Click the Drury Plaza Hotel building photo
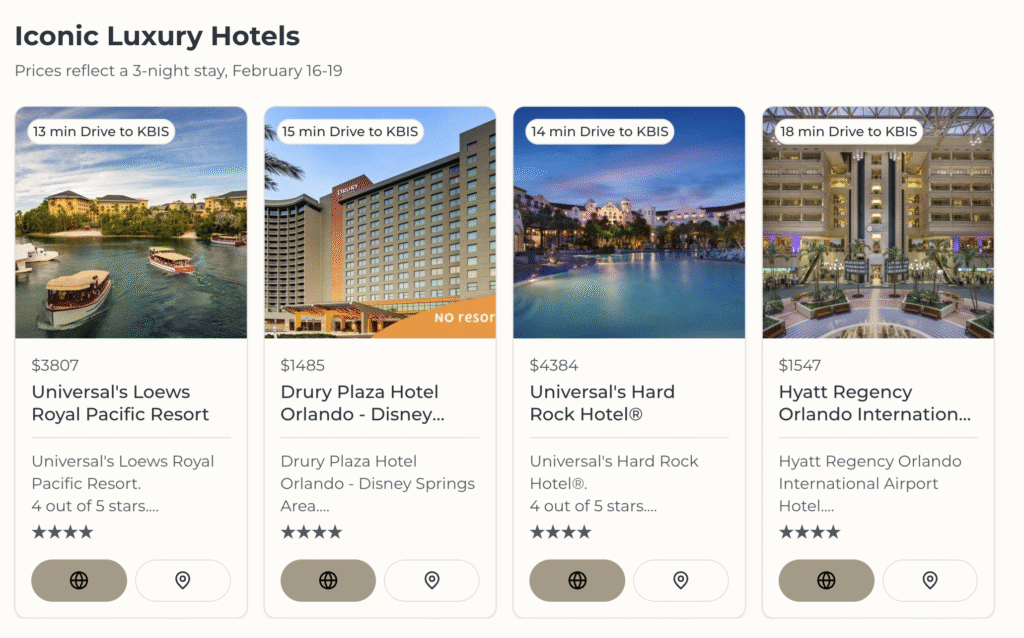The height and width of the screenshot is (638, 1024). pos(379,222)
